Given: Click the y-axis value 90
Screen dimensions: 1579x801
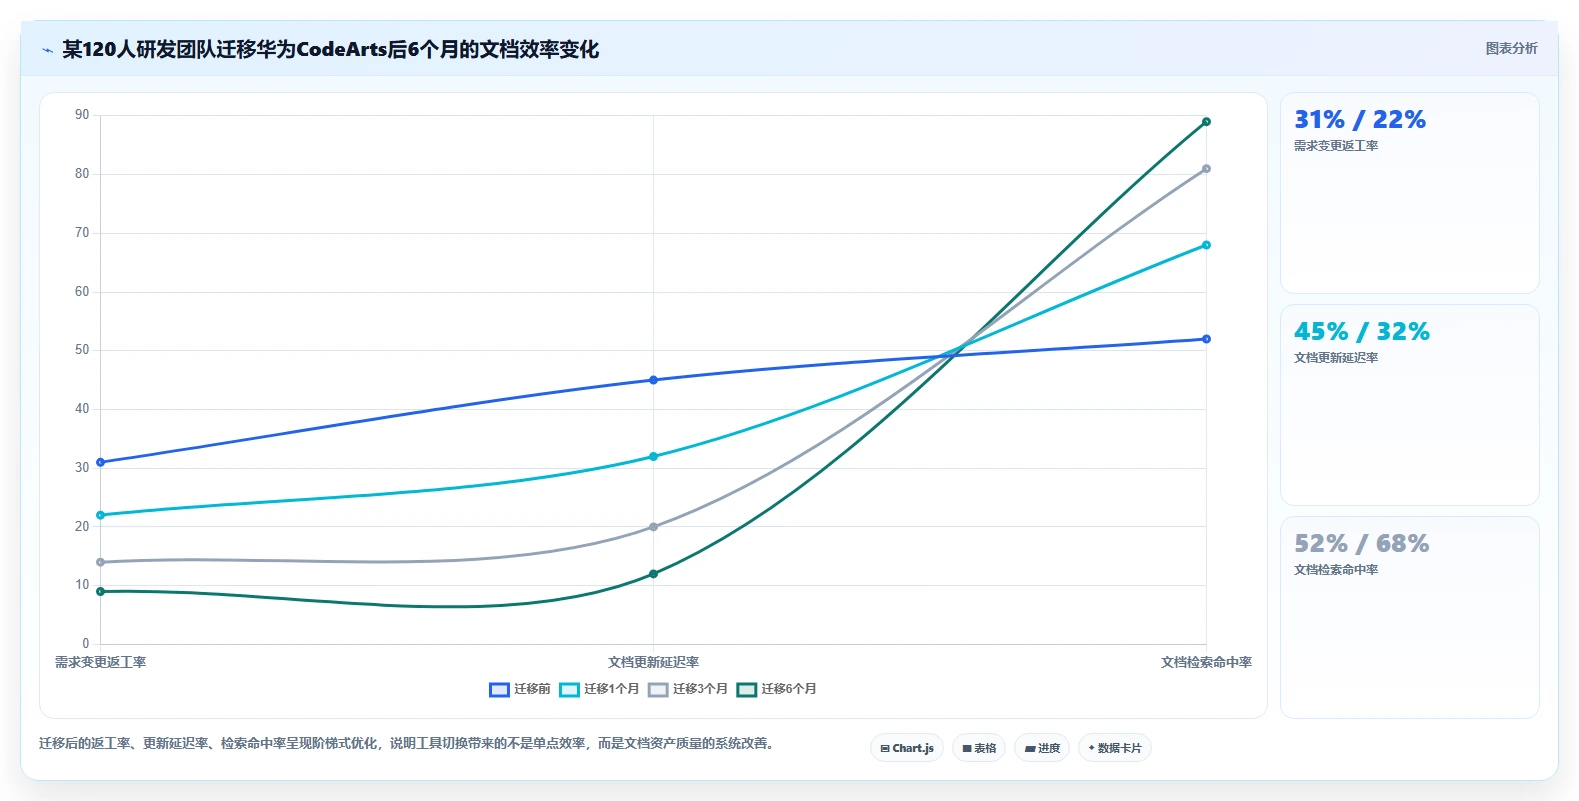Looking at the screenshot, I should (82, 115).
